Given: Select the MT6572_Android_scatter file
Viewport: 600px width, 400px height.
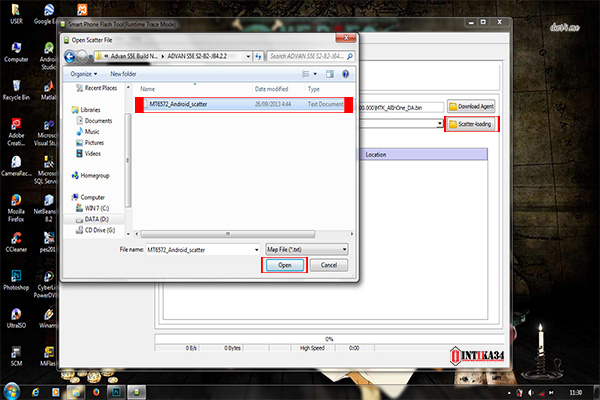Looking at the screenshot, I should (x=244, y=104).
